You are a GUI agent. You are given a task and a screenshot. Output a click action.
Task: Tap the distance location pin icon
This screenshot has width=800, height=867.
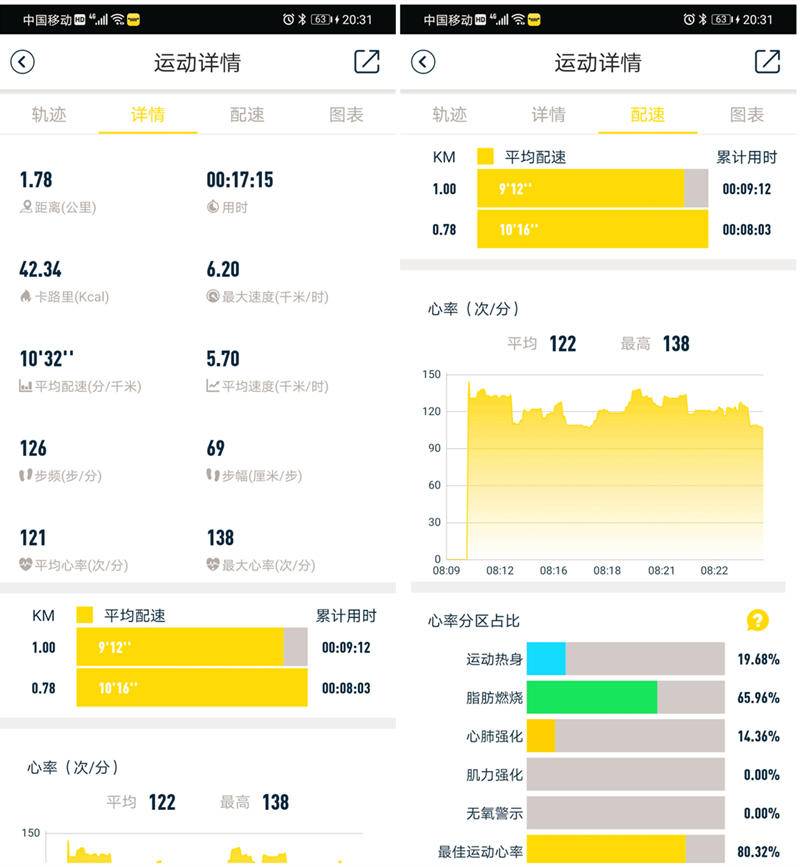pyautogui.click(x=26, y=207)
